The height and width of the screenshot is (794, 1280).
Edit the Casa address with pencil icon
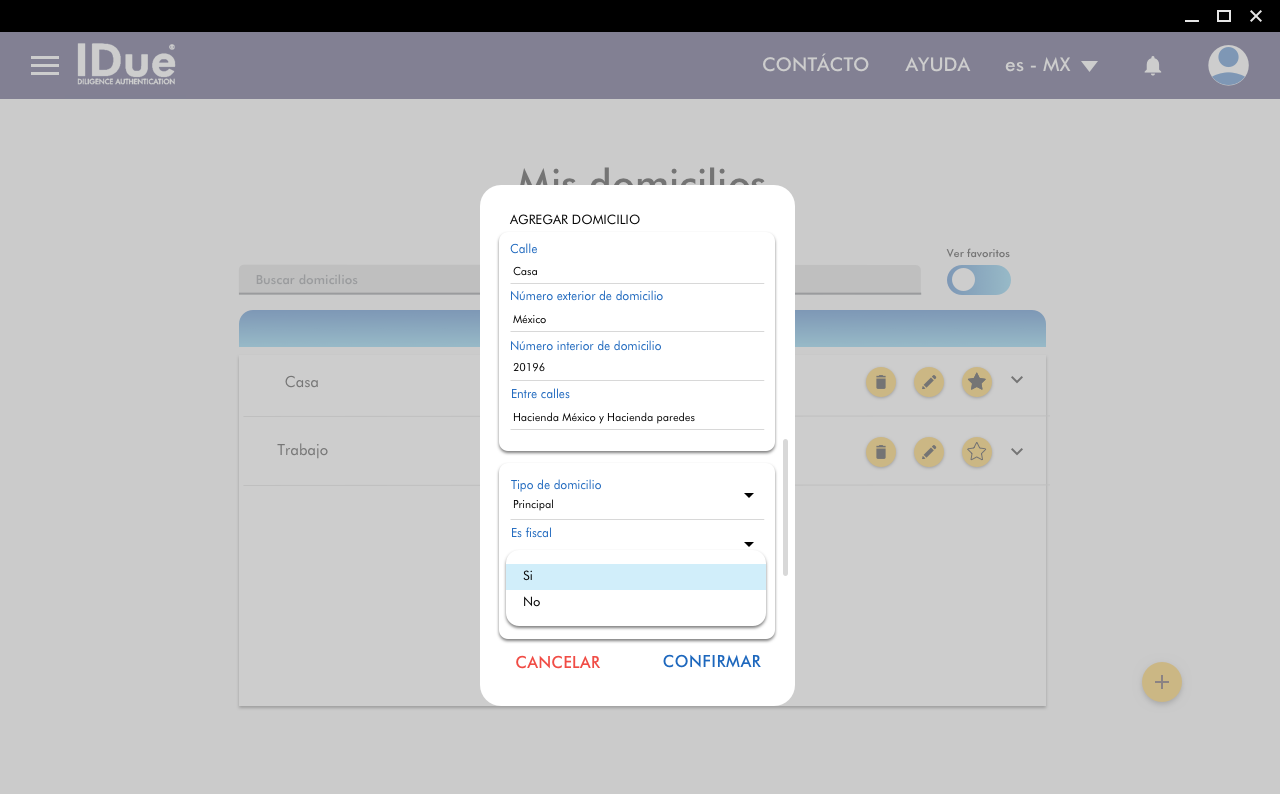click(x=929, y=382)
